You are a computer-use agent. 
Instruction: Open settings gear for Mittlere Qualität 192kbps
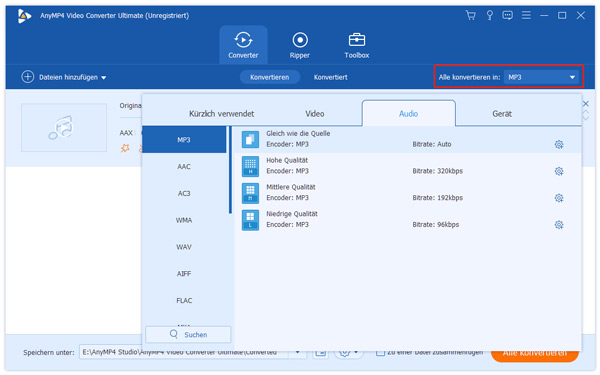click(559, 198)
